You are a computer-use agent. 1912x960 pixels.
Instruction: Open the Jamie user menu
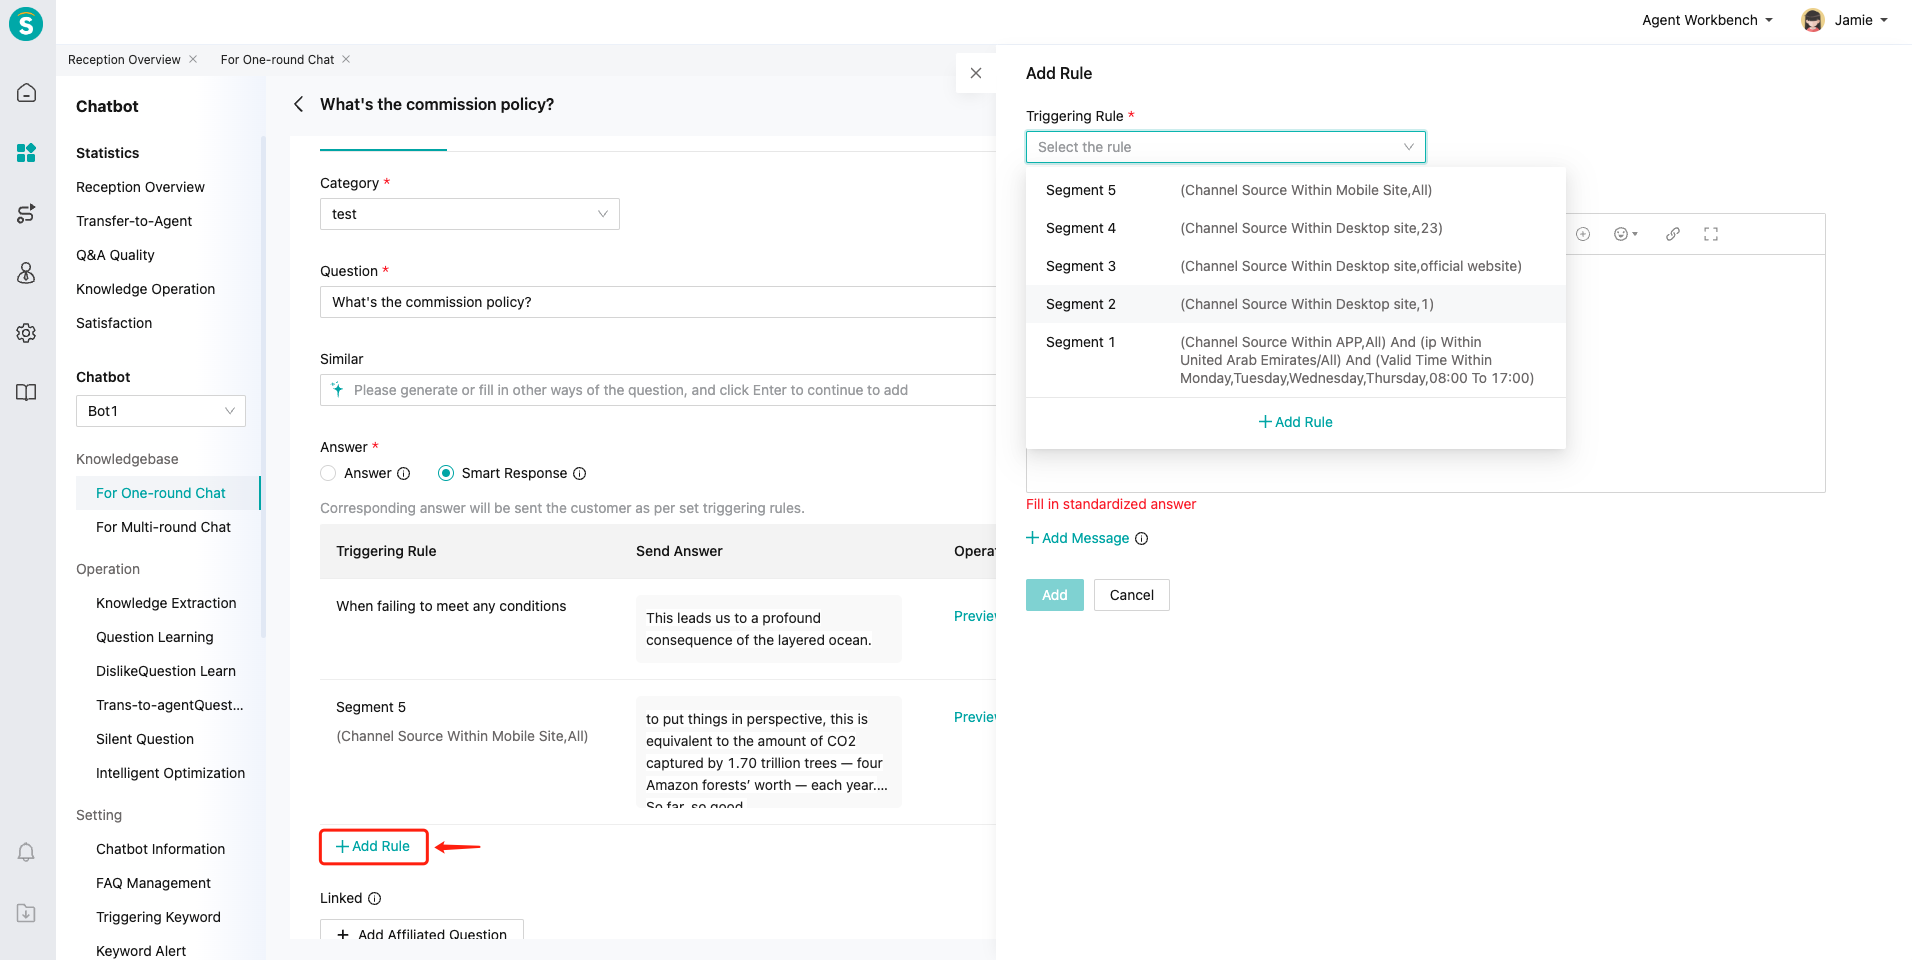pyautogui.click(x=1860, y=20)
